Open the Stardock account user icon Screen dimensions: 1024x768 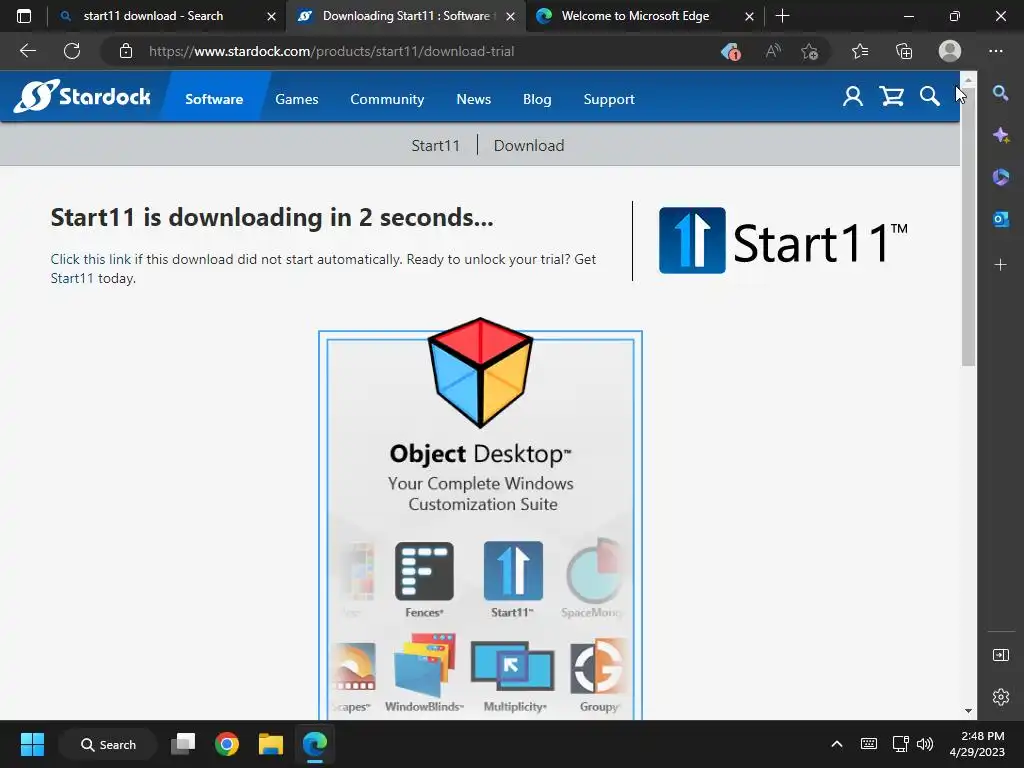(x=852, y=97)
